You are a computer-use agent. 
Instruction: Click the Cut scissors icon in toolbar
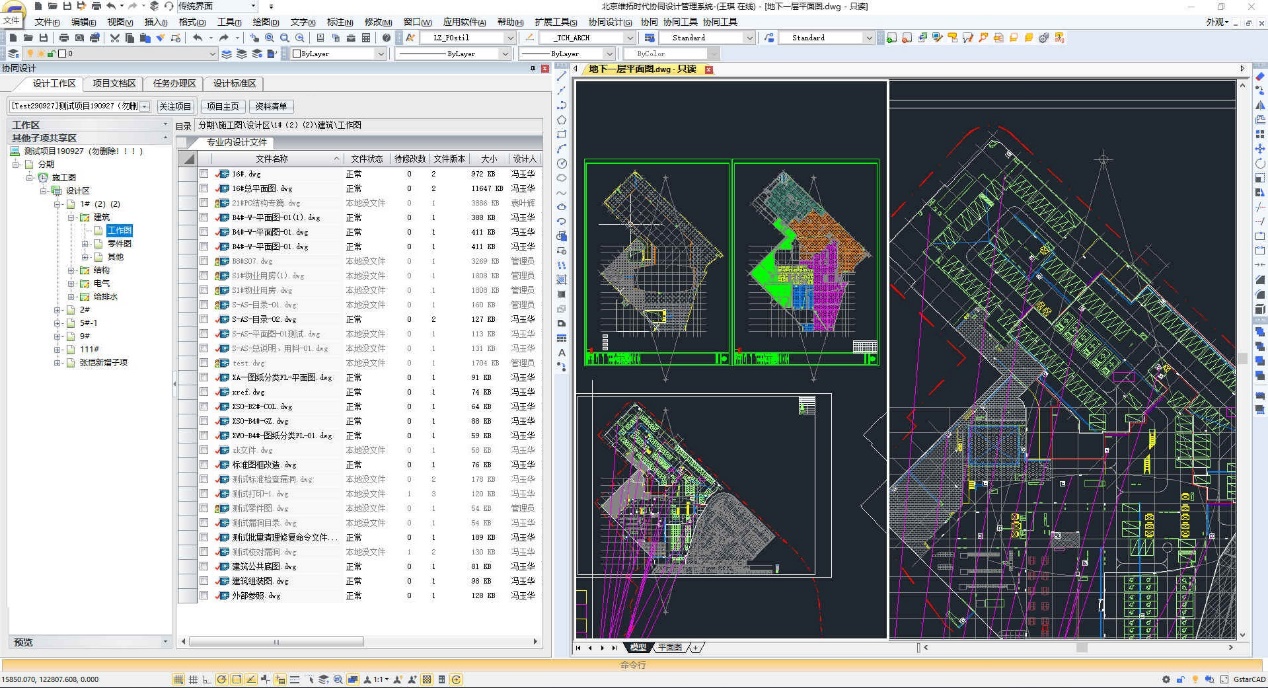[x=114, y=38]
